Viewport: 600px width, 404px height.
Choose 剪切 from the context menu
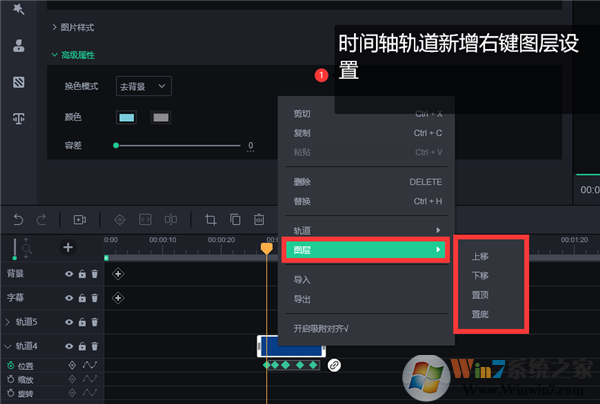tap(367, 114)
